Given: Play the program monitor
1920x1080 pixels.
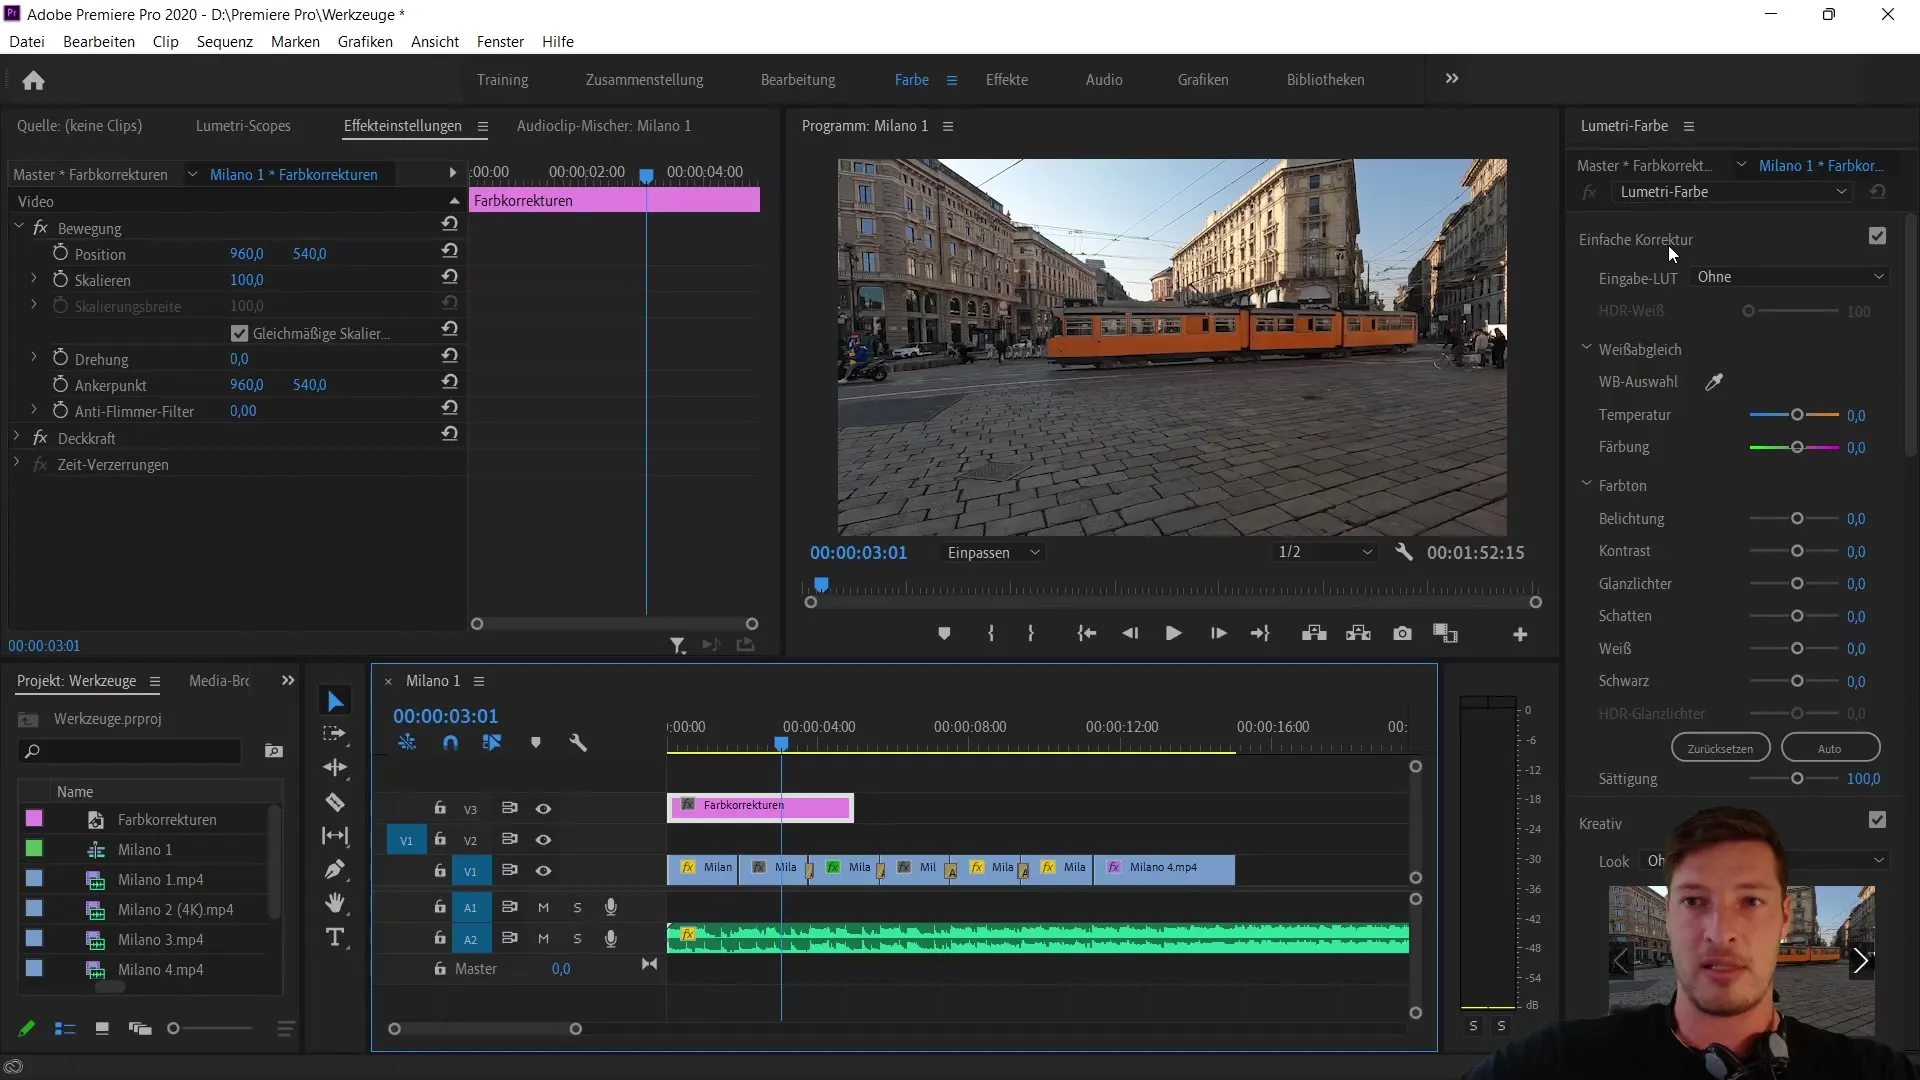Looking at the screenshot, I should (1173, 634).
